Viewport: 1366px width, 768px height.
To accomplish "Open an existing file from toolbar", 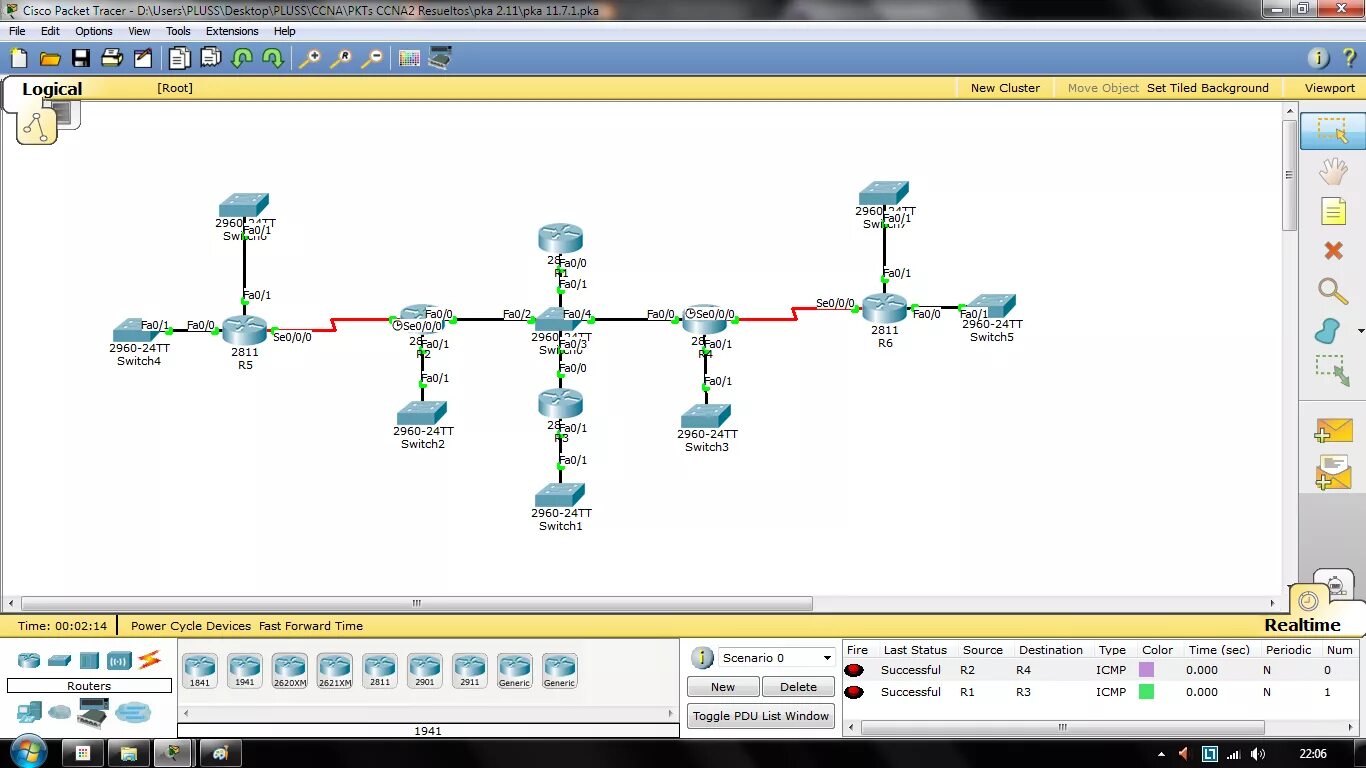I will coord(49,58).
